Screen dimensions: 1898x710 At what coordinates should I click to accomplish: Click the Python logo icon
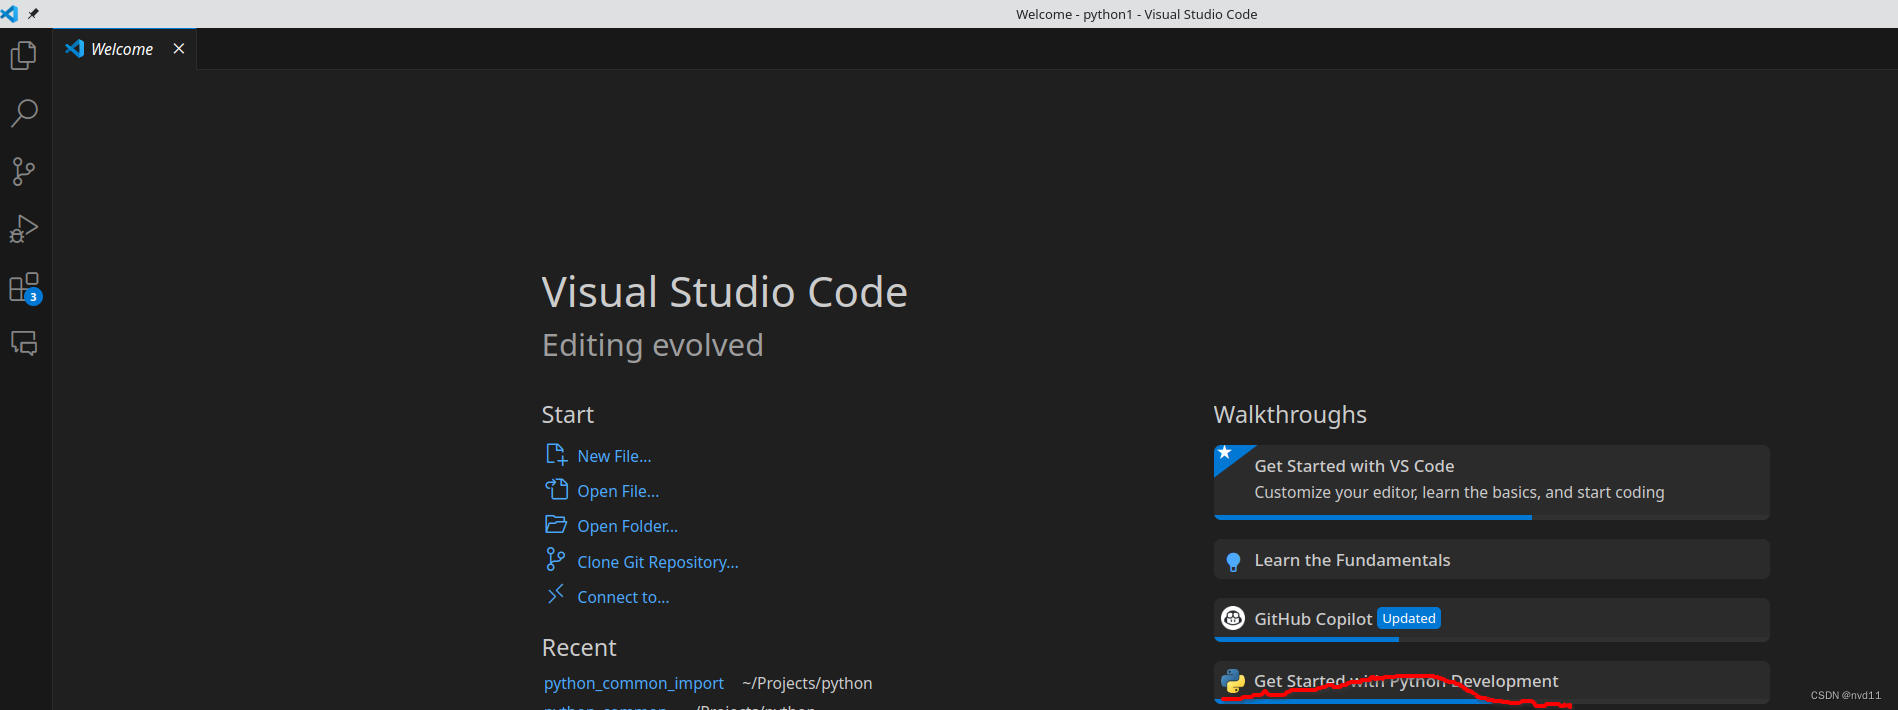1233,681
